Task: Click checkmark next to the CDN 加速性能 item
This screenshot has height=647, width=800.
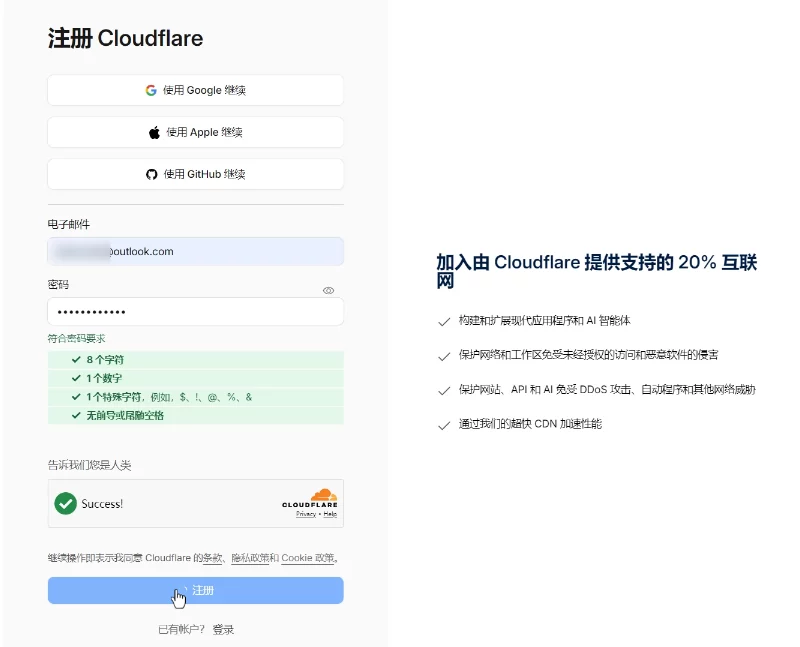Action: 443,425
